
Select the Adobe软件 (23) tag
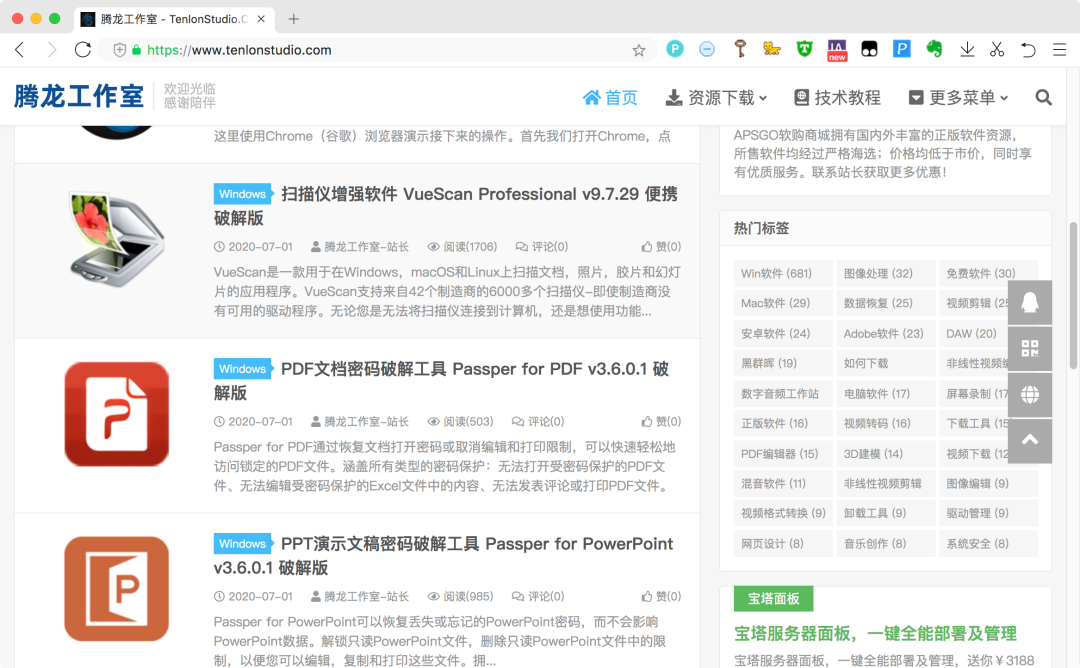pyautogui.click(x=884, y=334)
